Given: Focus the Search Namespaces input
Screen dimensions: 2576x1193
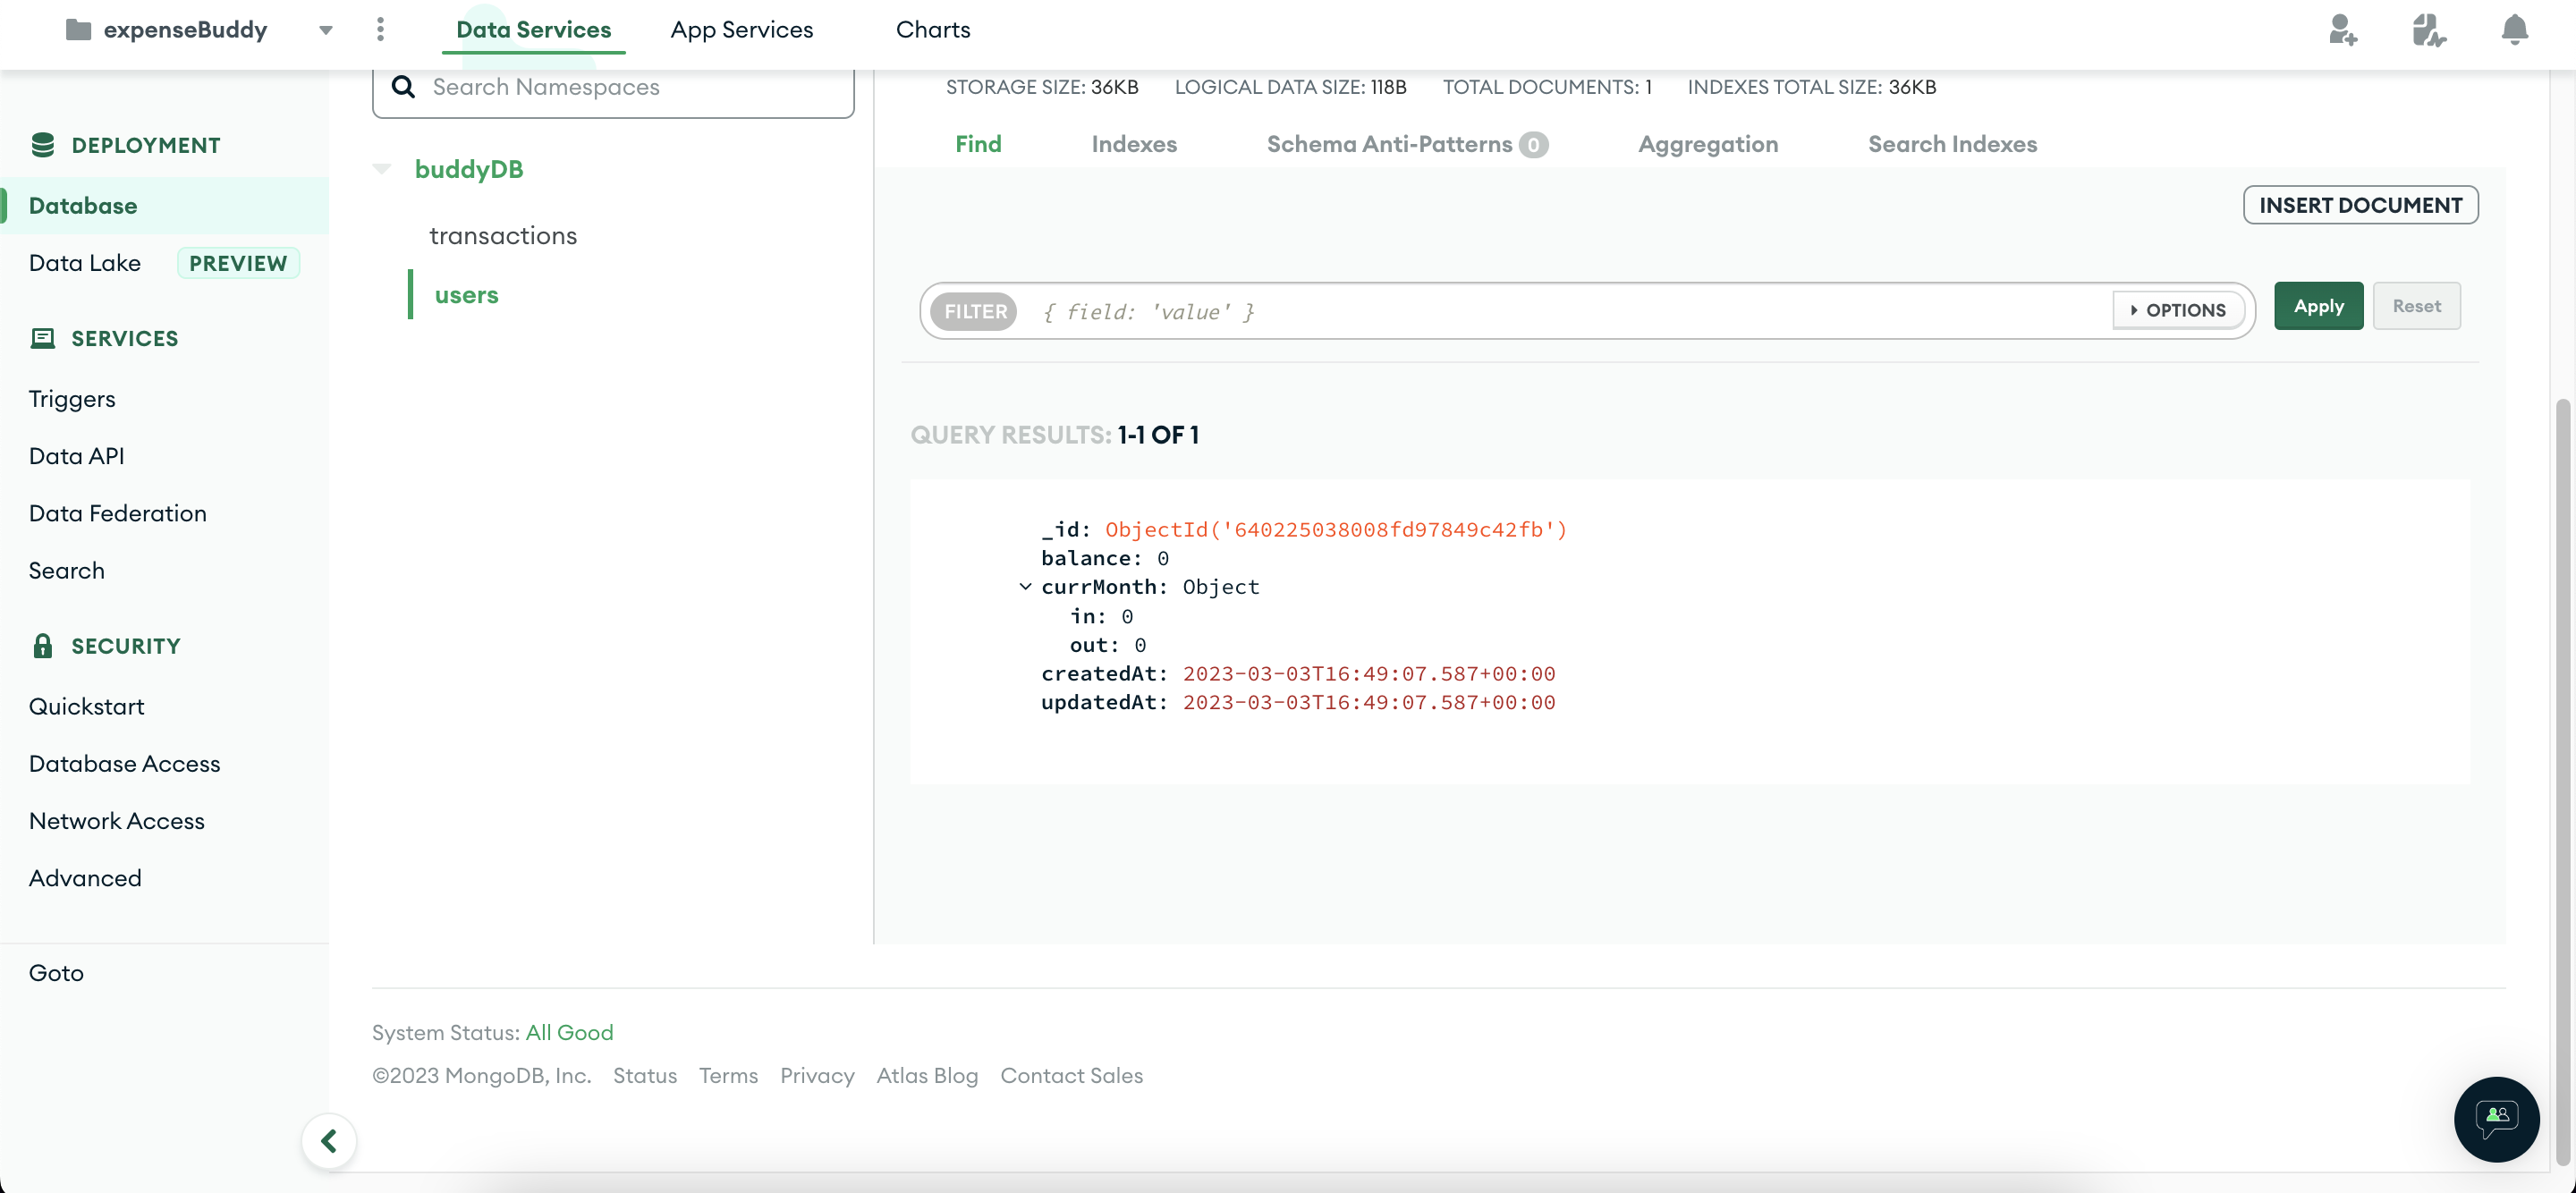Looking at the screenshot, I should click(613, 87).
